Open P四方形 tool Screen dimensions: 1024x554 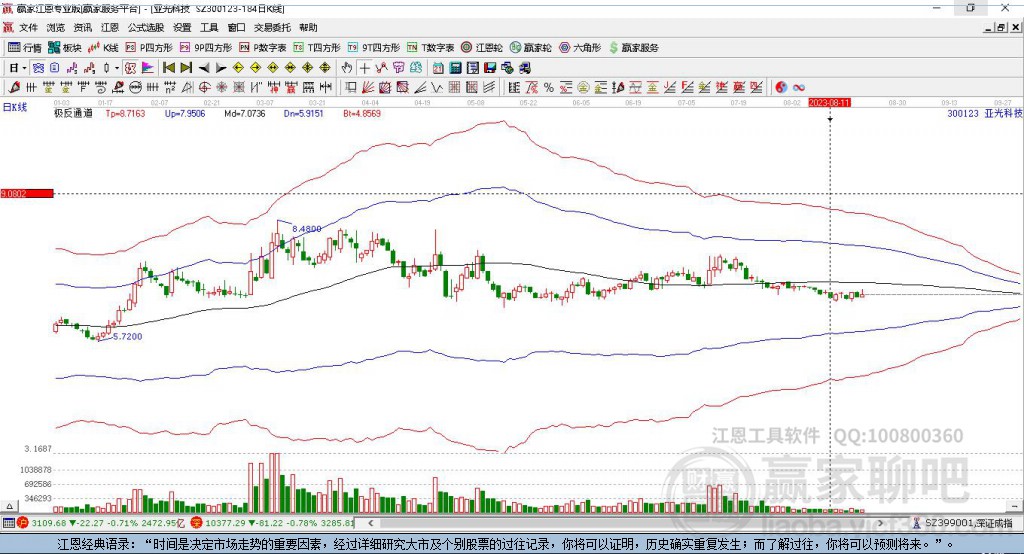(x=149, y=48)
